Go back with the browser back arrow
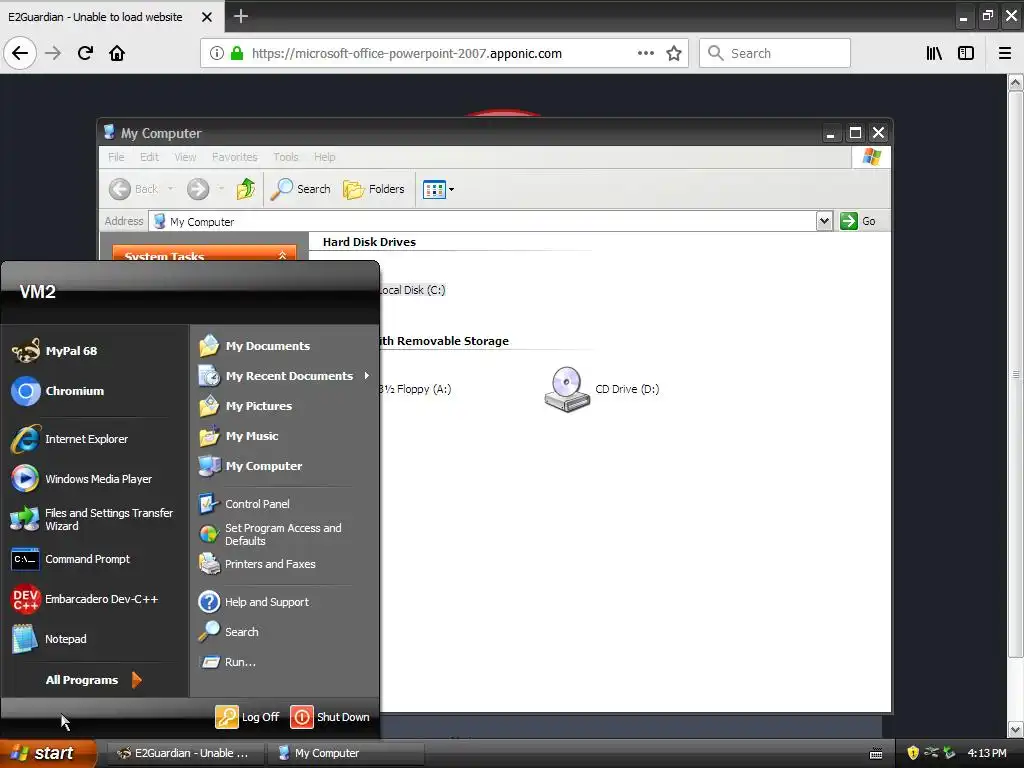The height and width of the screenshot is (768, 1024). coord(20,53)
